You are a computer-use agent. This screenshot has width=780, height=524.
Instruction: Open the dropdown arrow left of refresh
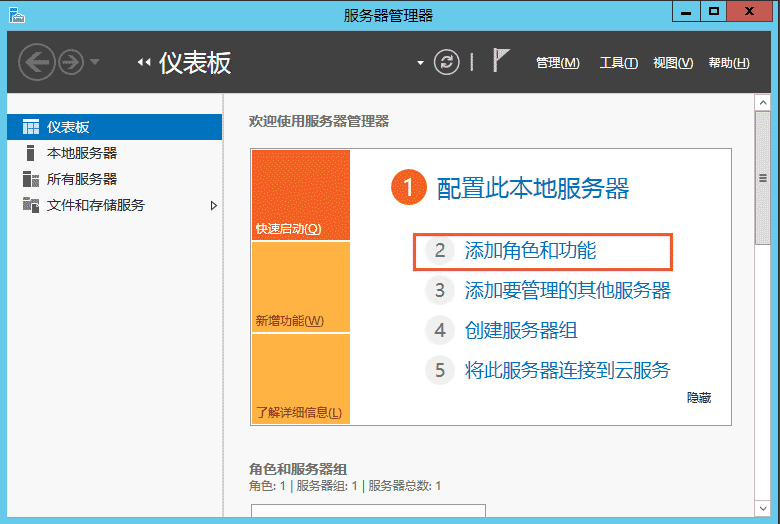click(x=421, y=63)
